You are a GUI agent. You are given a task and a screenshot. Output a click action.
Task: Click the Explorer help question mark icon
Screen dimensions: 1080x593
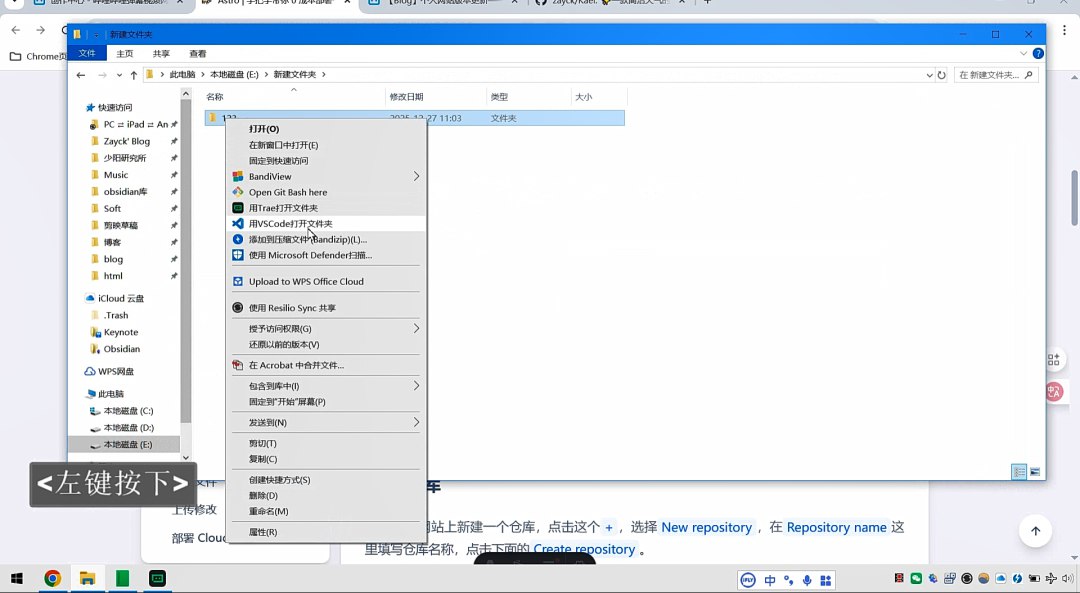tap(1038, 53)
